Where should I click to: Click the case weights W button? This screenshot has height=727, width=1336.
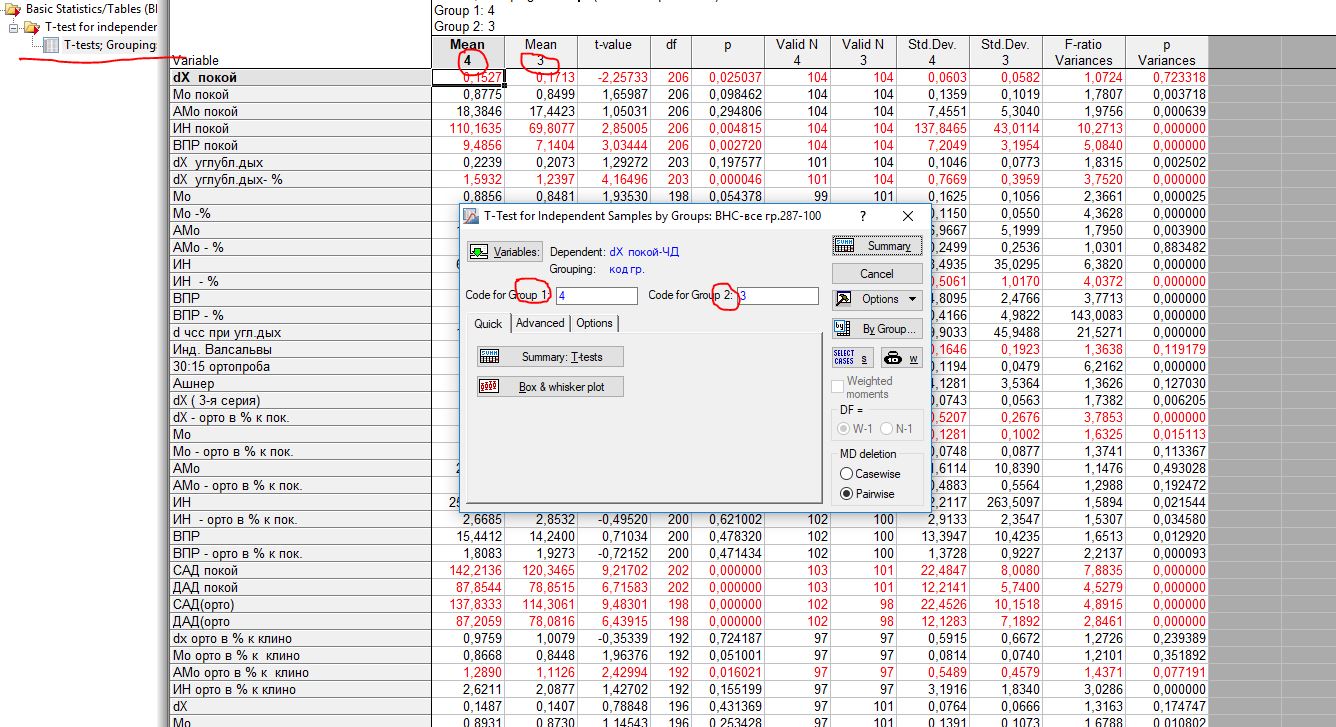pos(901,357)
